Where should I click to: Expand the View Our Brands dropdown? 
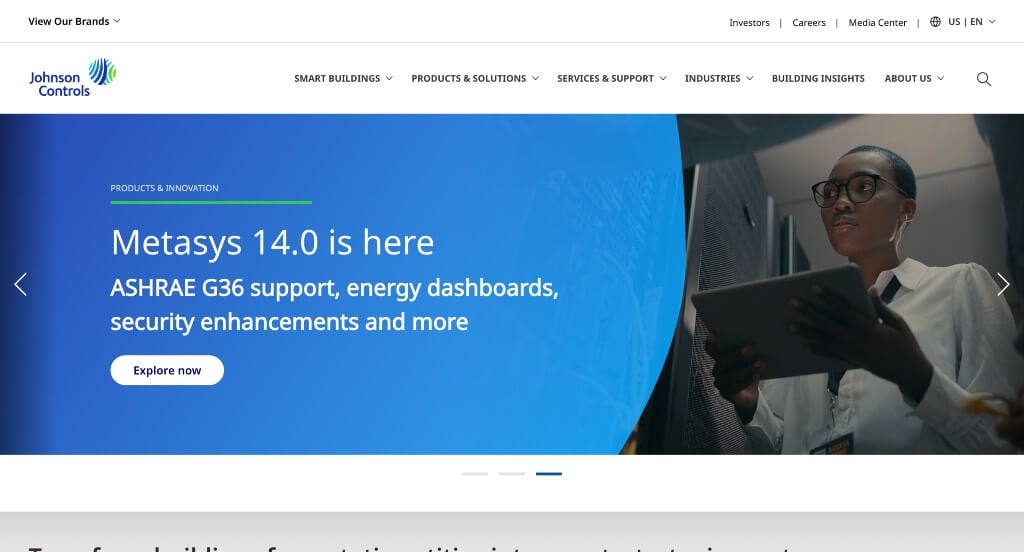74,21
